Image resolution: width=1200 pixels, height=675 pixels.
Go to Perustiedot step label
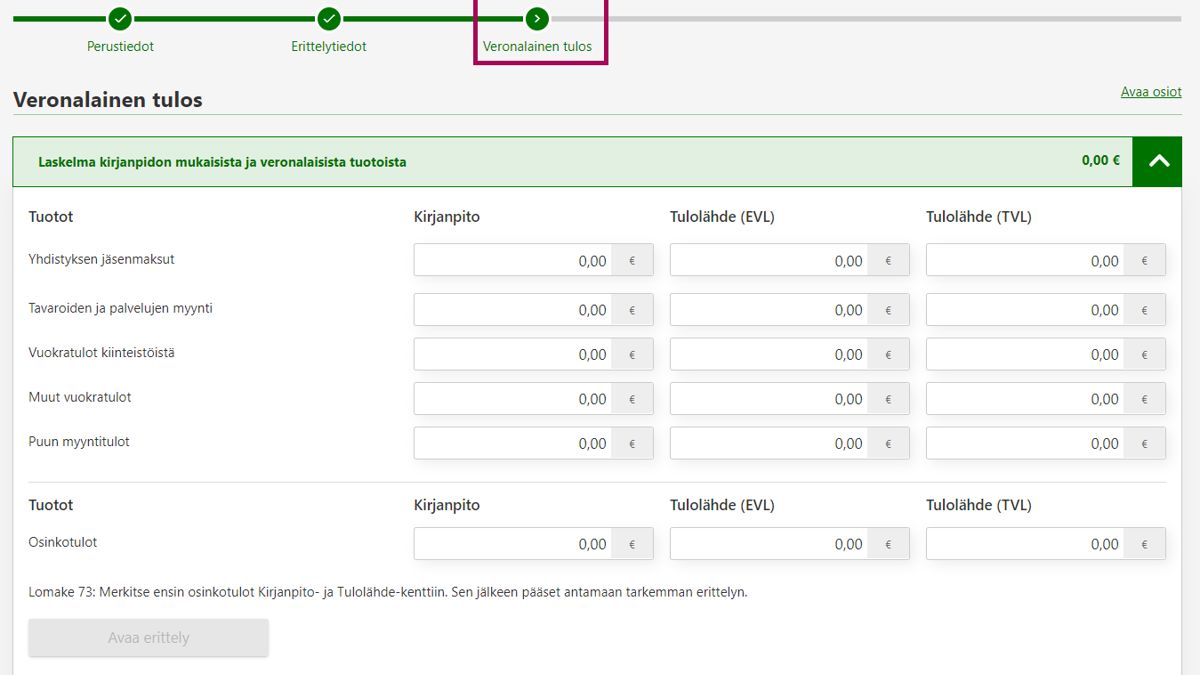[x=120, y=46]
